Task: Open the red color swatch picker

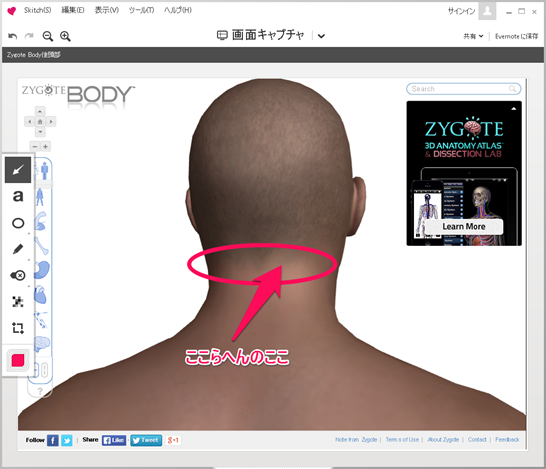Action: pyautogui.click(x=18, y=360)
